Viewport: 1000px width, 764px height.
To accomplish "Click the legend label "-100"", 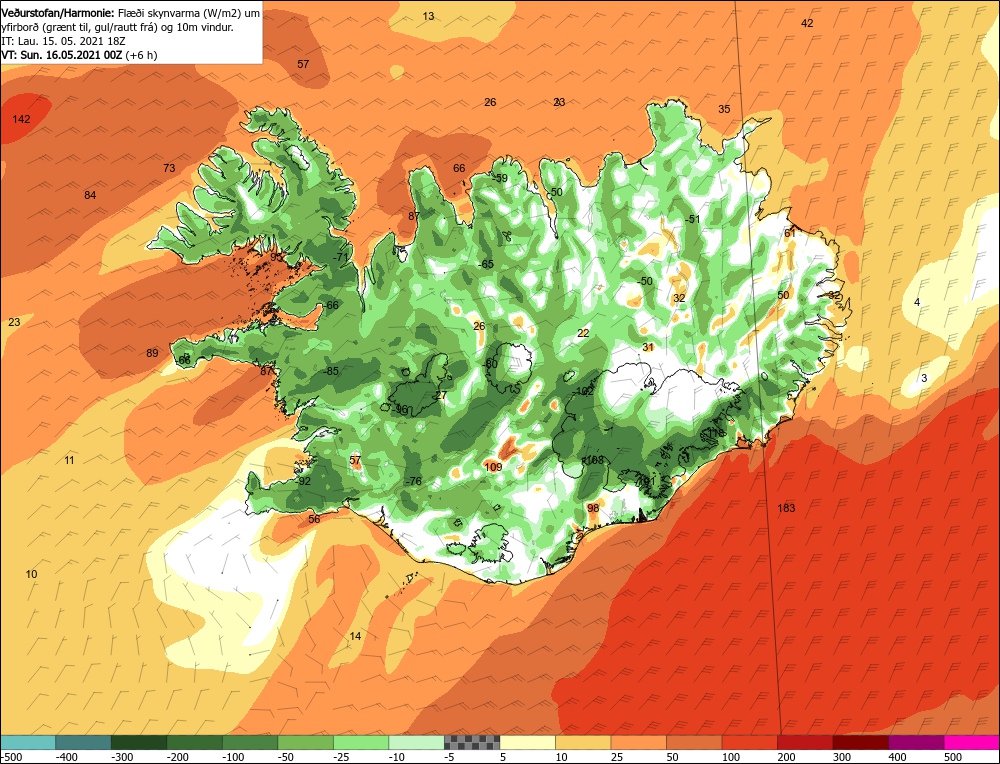I will [233, 757].
